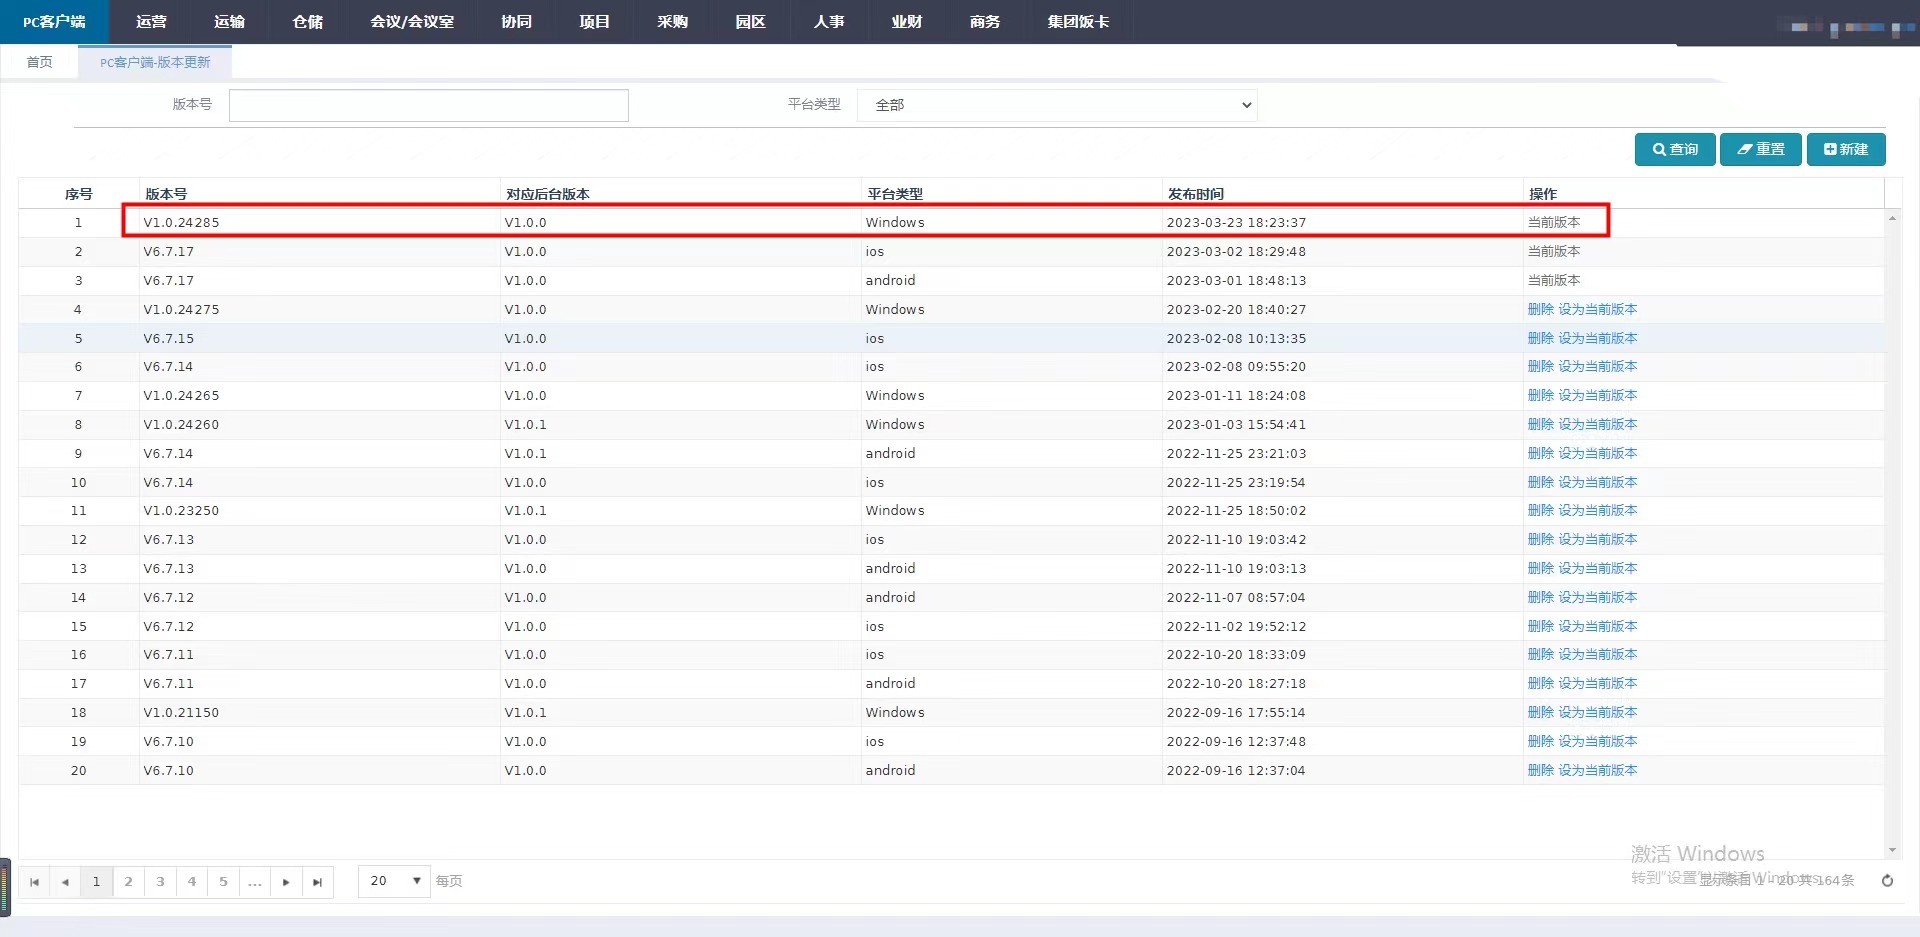Click the pagination ellipsis for more pages
Screen dimensions: 1920x937
(255, 882)
